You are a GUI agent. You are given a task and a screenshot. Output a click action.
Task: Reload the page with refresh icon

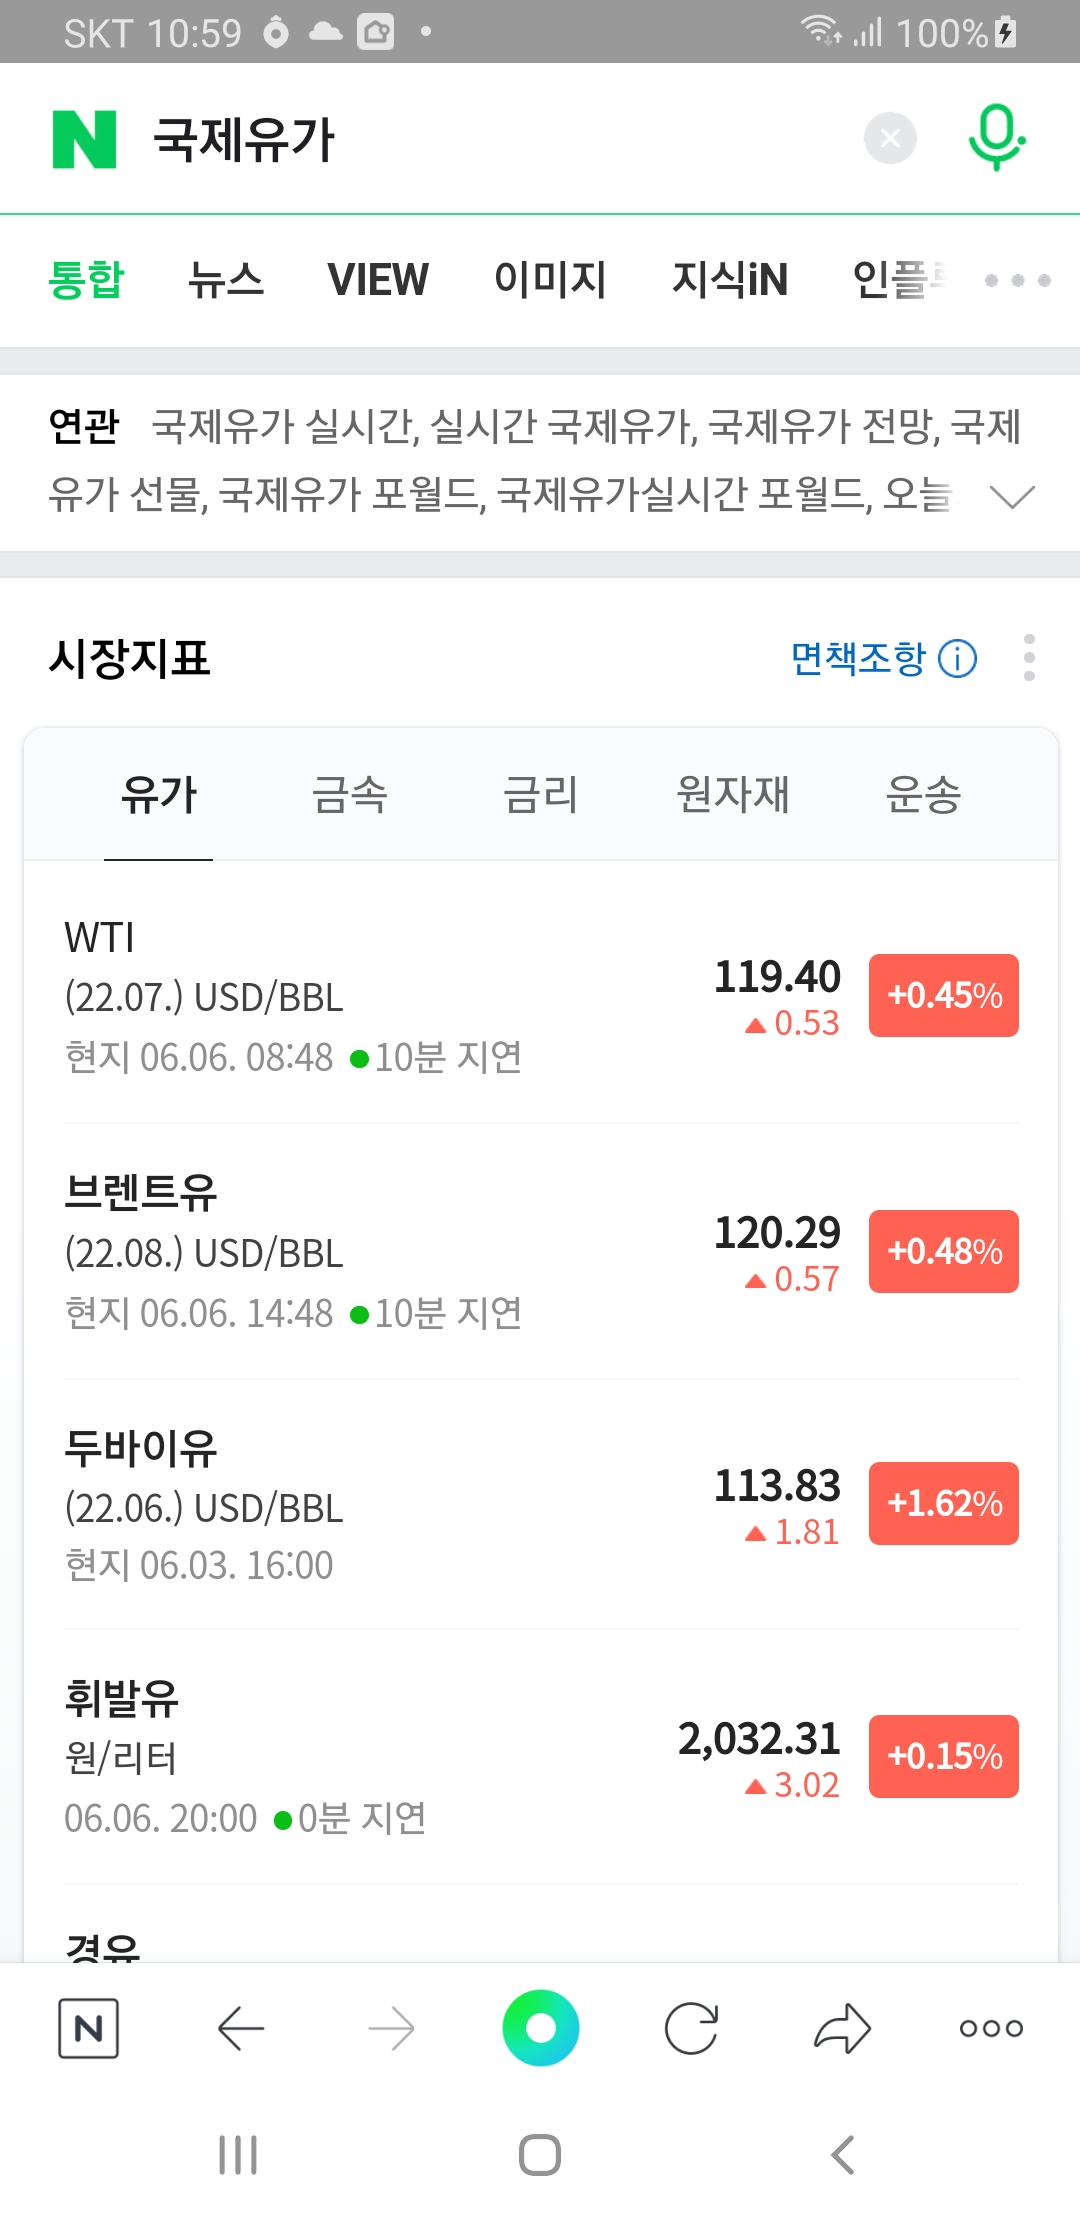click(x=691, y=2028)
